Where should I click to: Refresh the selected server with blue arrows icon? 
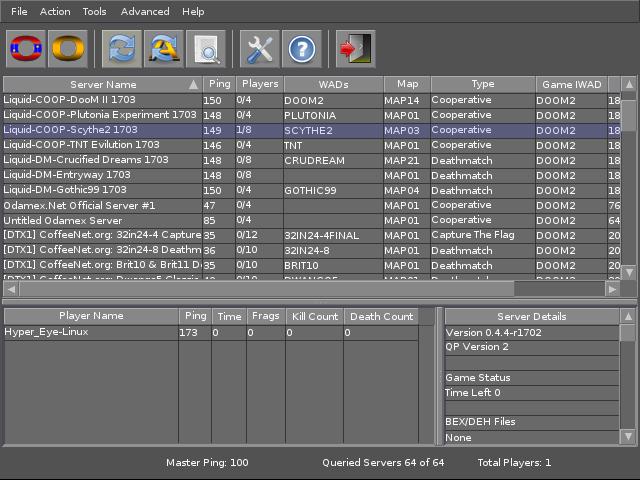tap(120, 48)
